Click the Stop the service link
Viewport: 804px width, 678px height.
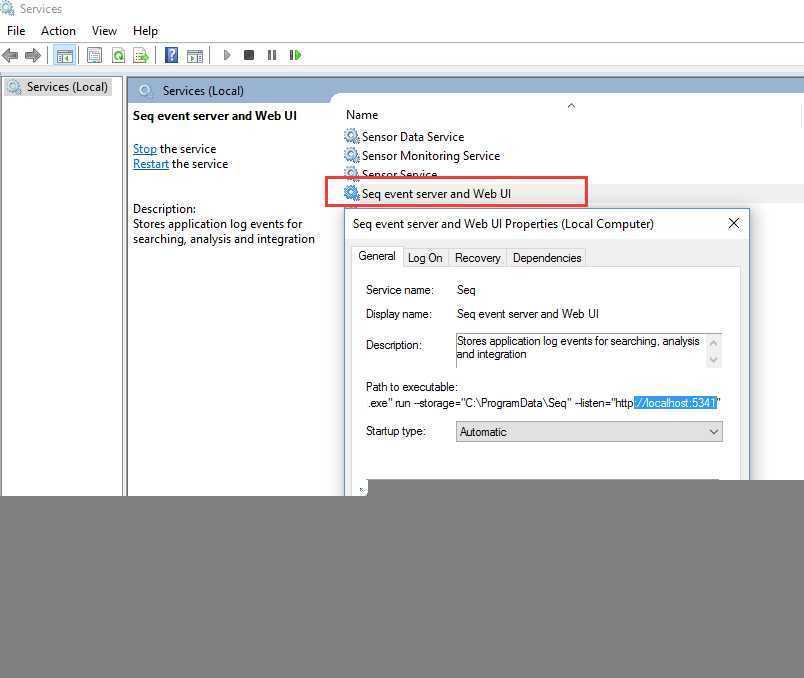pyautogui.click(x=145, y=149)
